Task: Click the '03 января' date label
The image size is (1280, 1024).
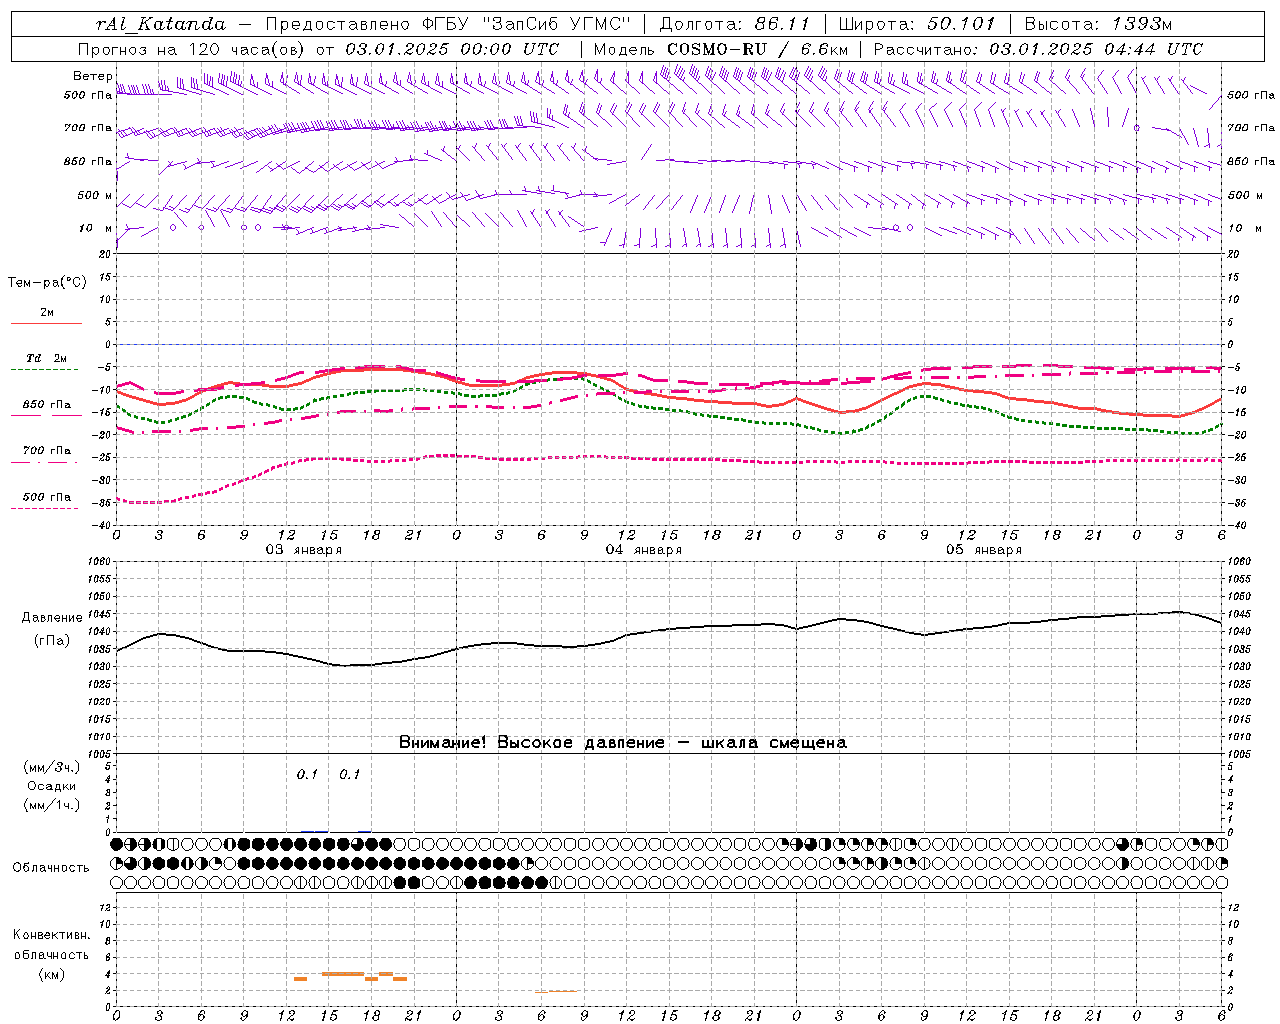Action: click(303, 550)
